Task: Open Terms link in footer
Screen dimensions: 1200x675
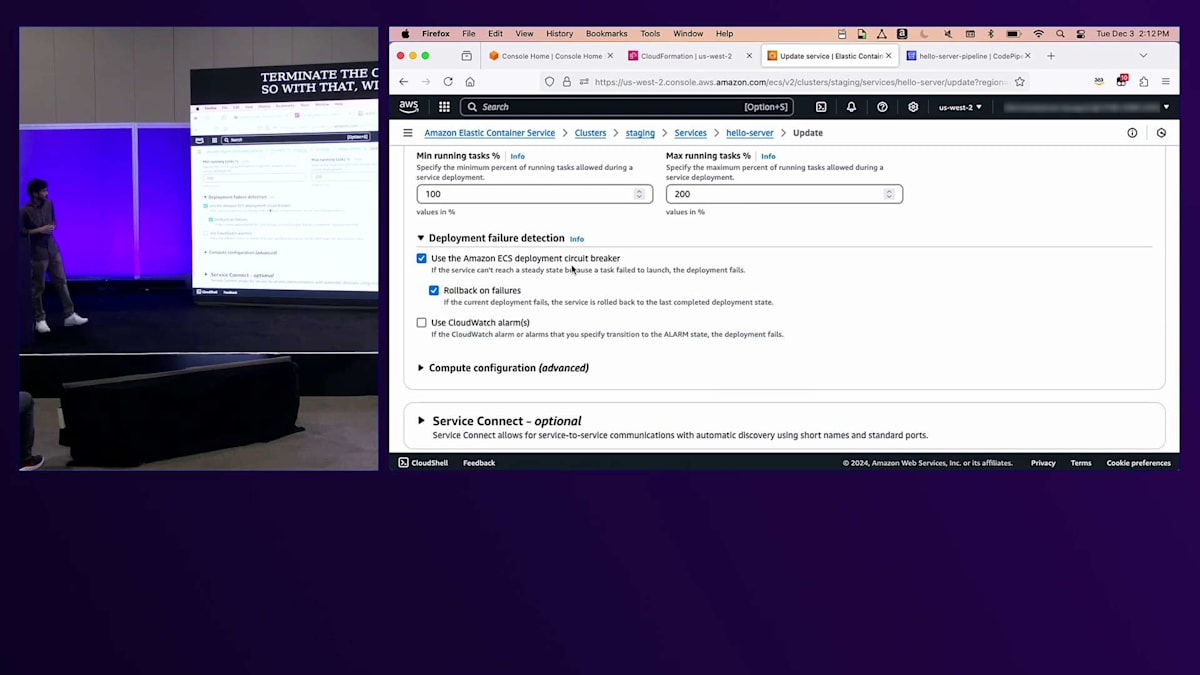Action: (x=1081, y=463)
